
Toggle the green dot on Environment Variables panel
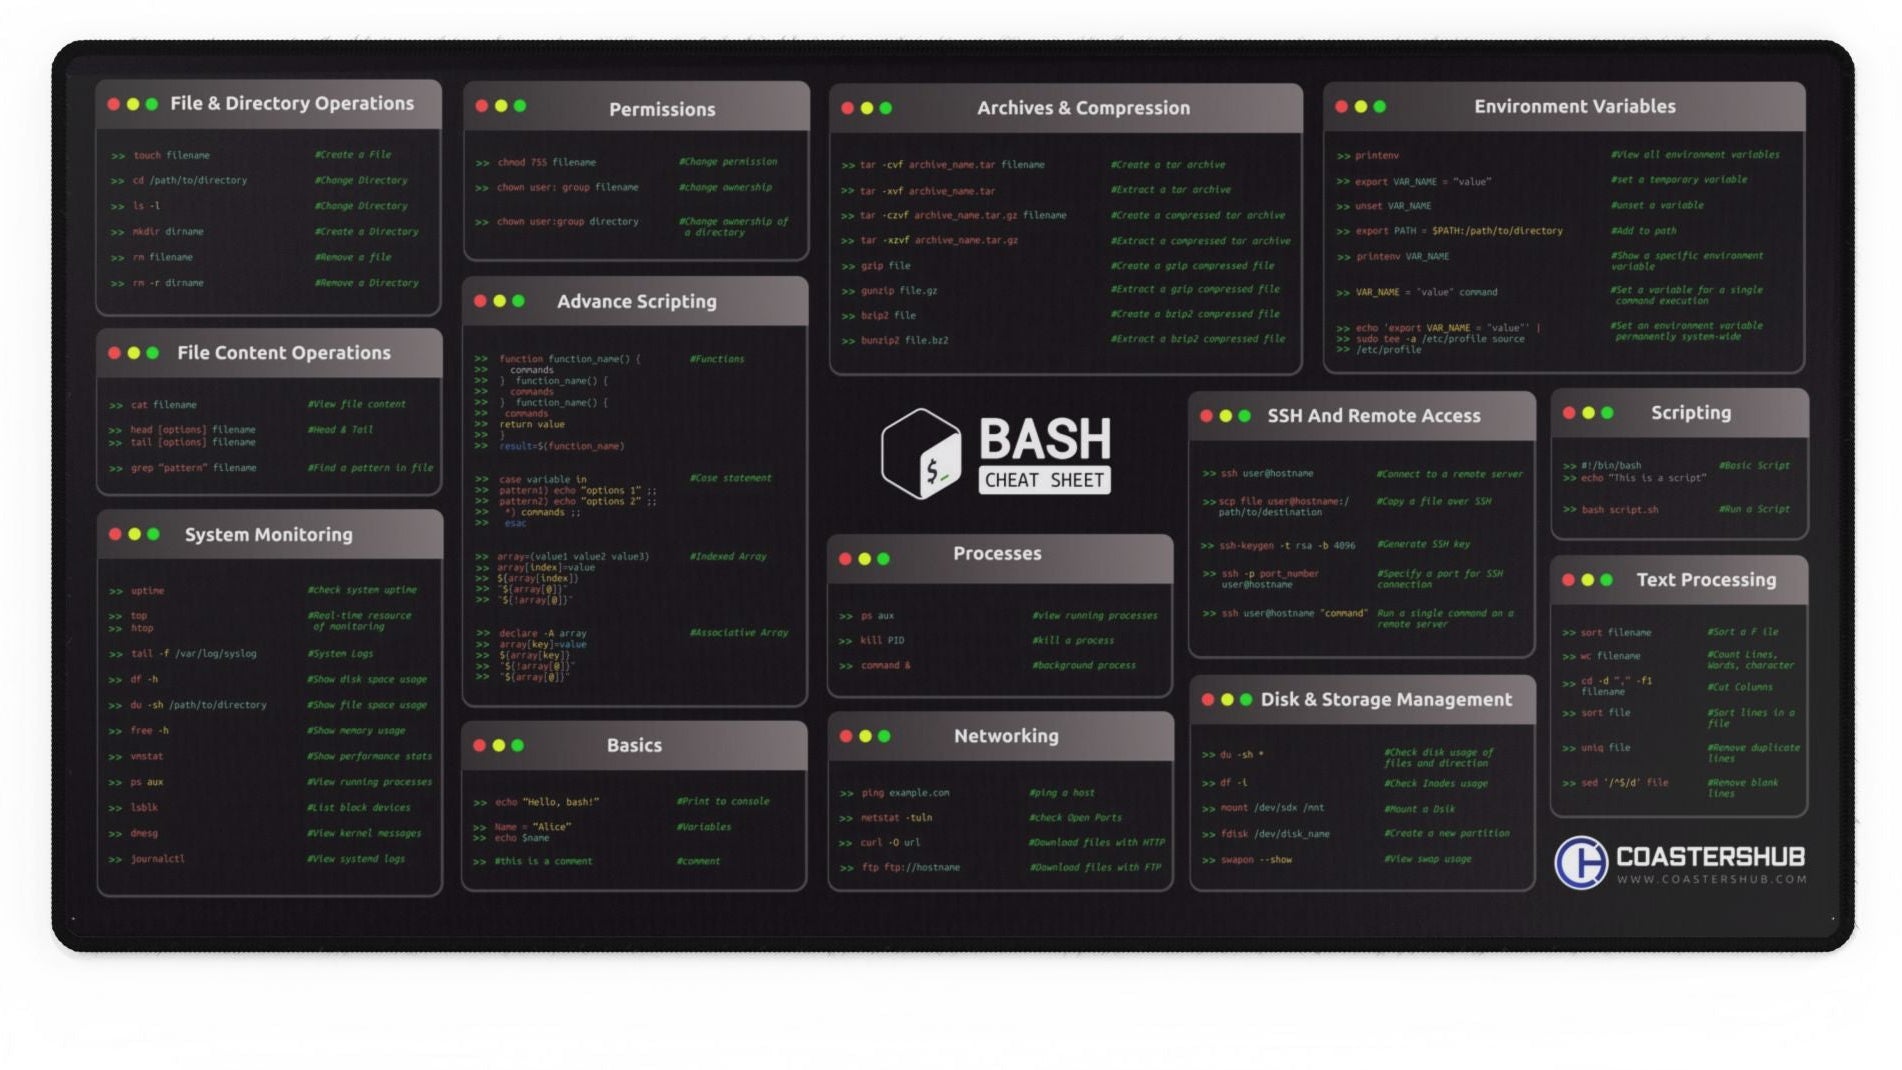point(1378,107)
